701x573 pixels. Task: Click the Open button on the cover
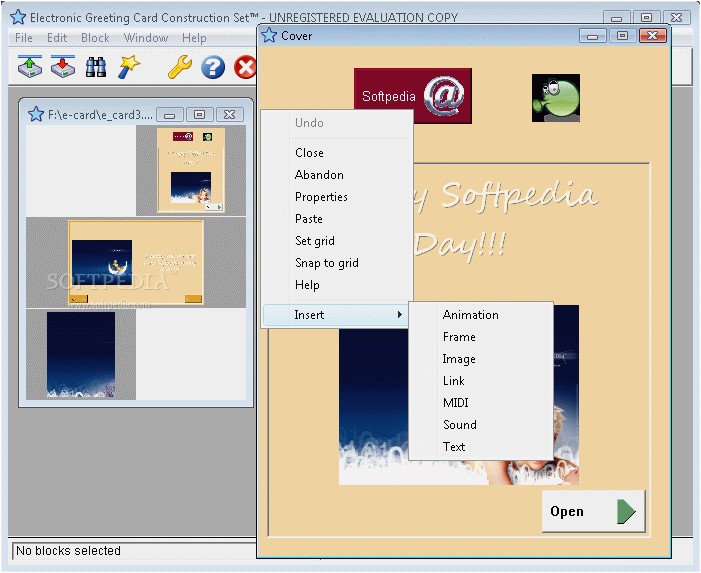click(594, 511)
